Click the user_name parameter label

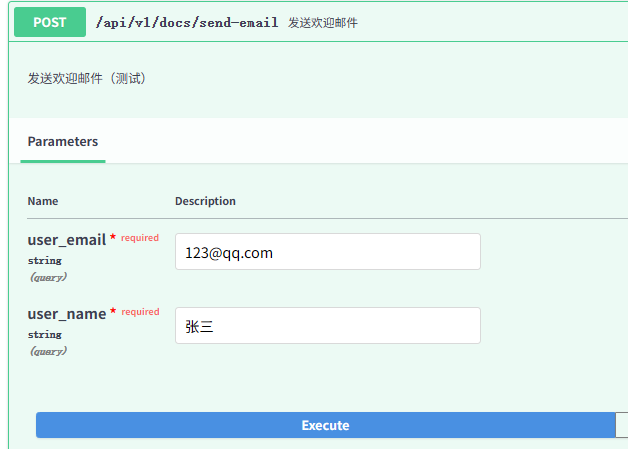coord(66,314)
